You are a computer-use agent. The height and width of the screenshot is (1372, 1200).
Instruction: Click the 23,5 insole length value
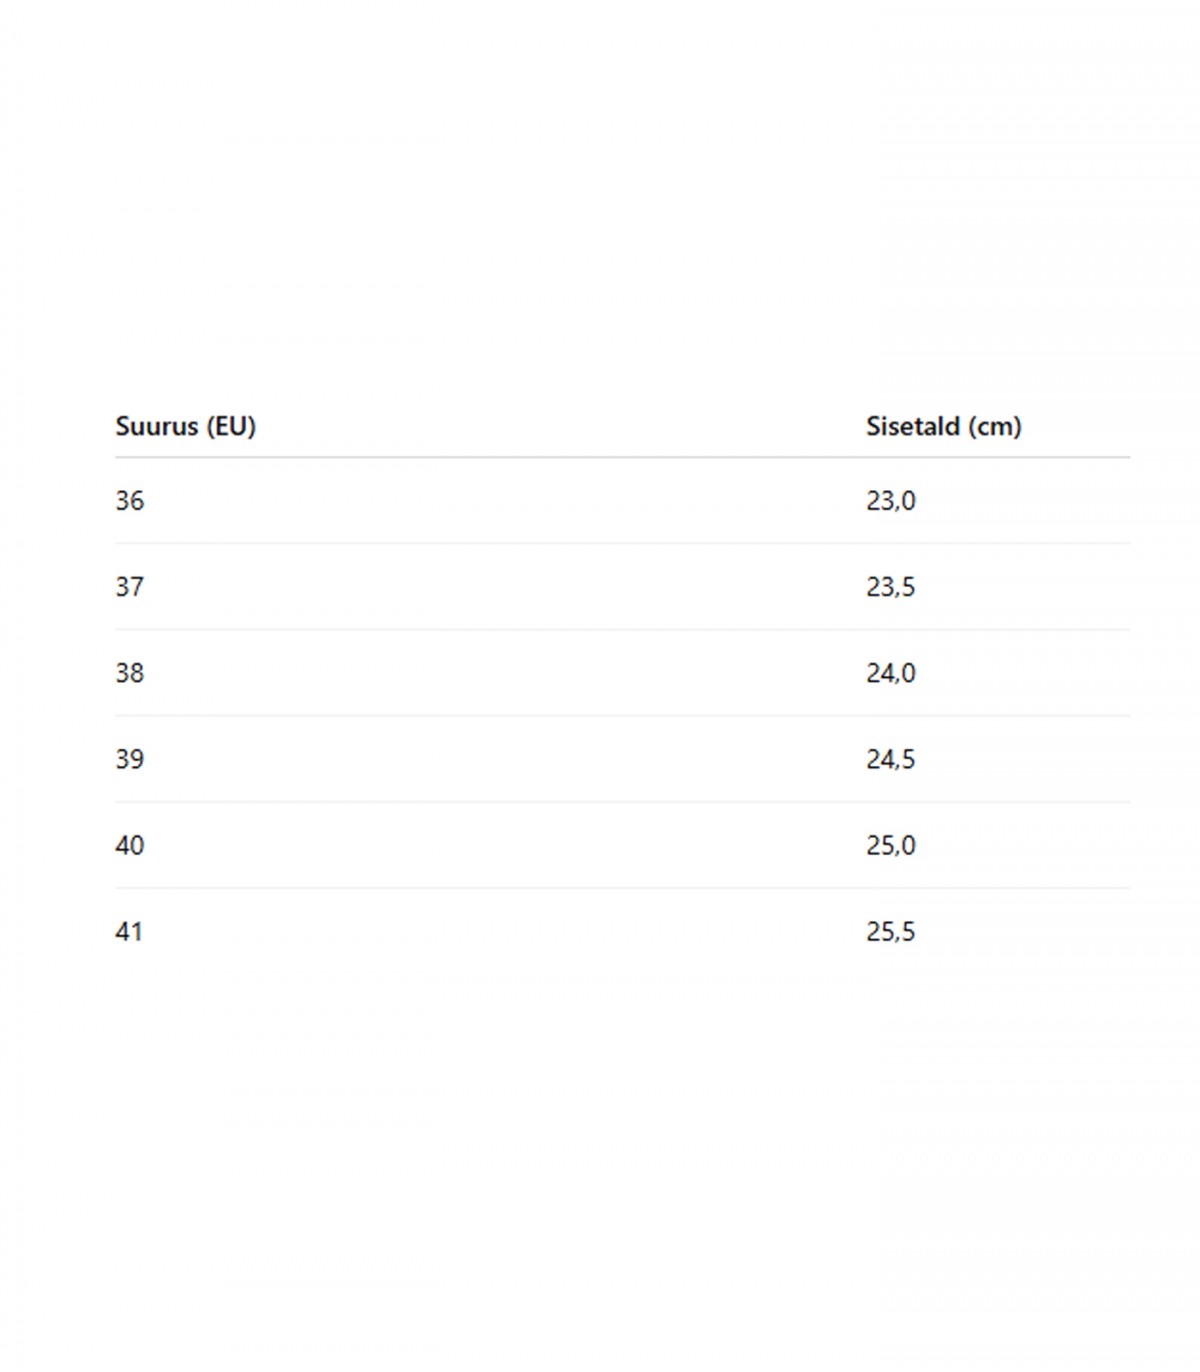tap(891, 587)
